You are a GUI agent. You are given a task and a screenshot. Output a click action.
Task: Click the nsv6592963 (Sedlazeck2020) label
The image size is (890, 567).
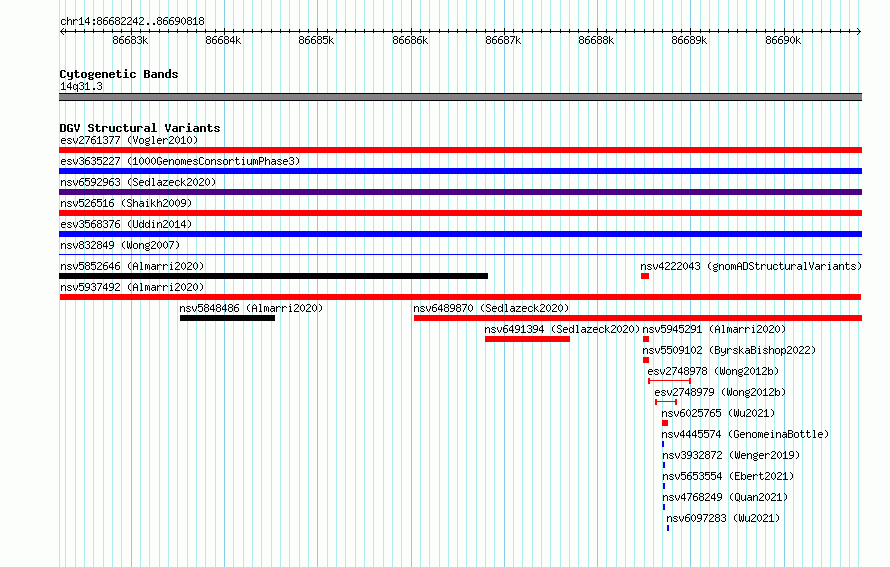(138, 182)
